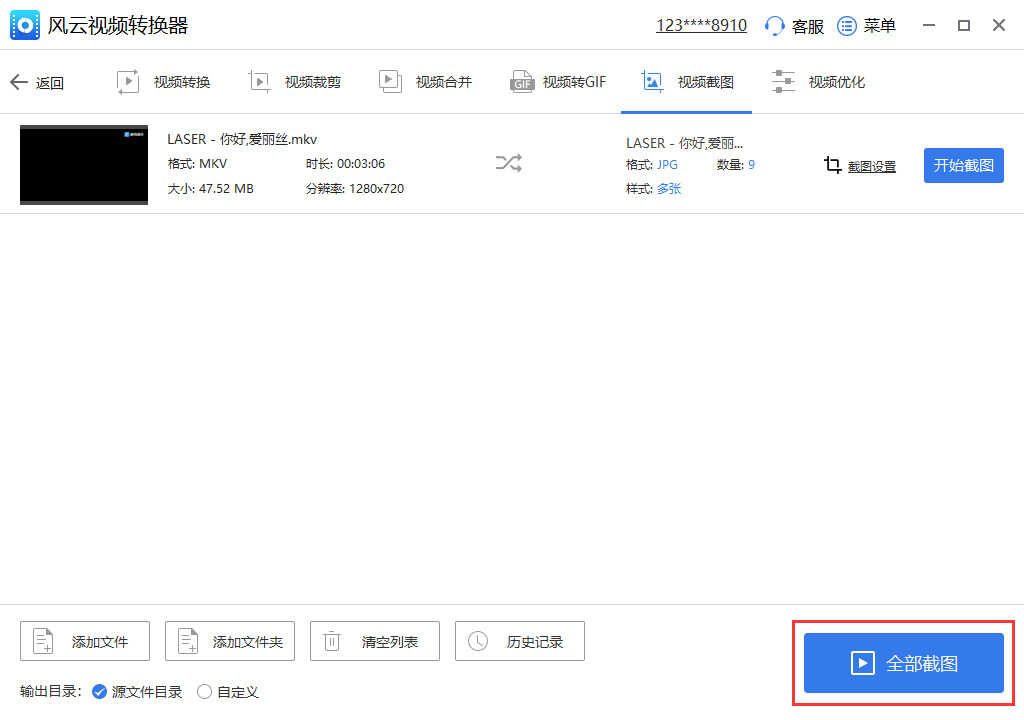Viewport: 1024px width, 720px height.
Task: Click the video thumbnail preview
Action: 84,165
